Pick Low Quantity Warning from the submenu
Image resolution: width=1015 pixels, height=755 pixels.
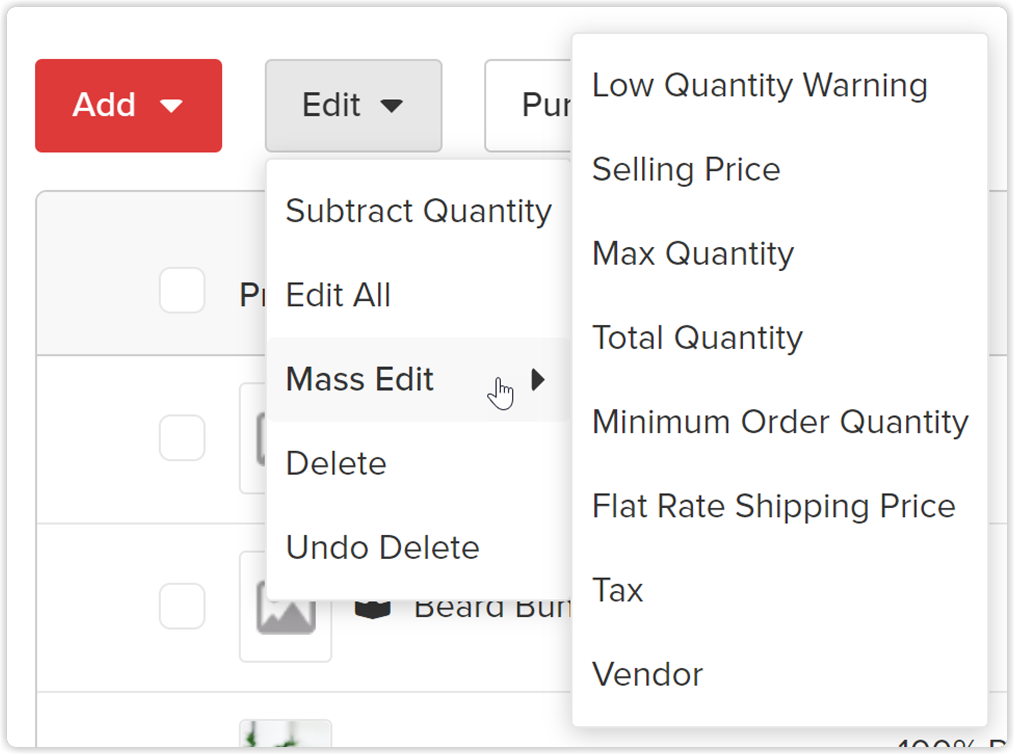(779, 85)
